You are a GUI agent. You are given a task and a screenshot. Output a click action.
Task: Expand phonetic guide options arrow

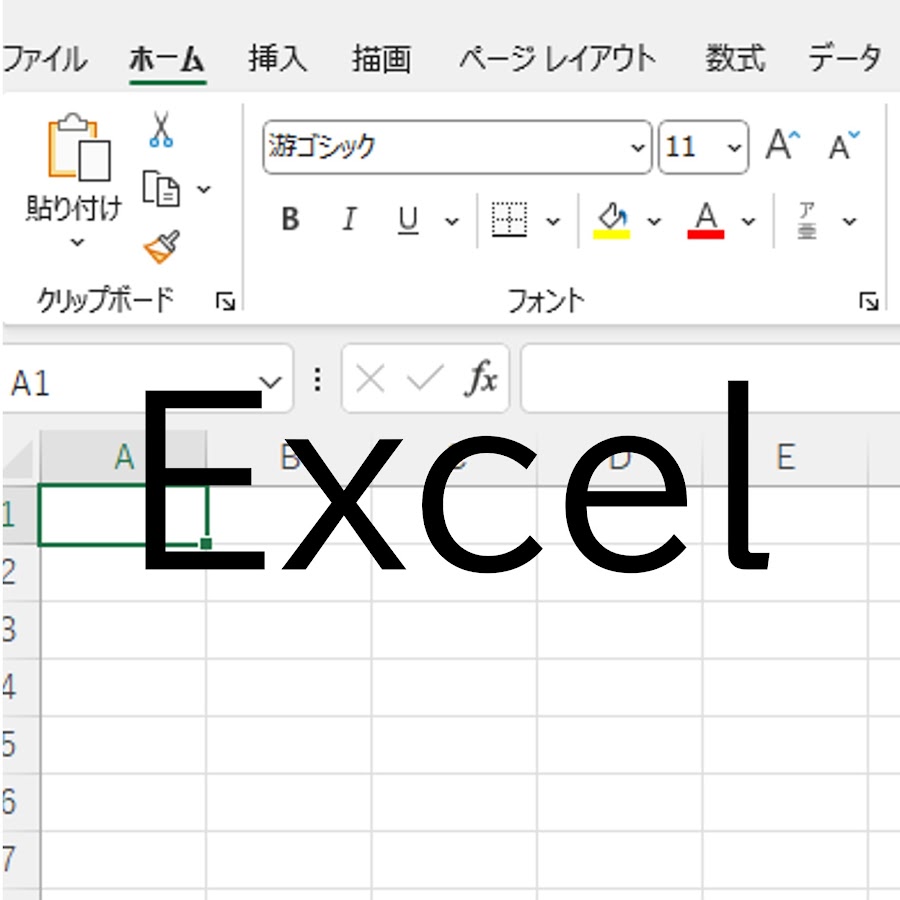click(849, 222)
